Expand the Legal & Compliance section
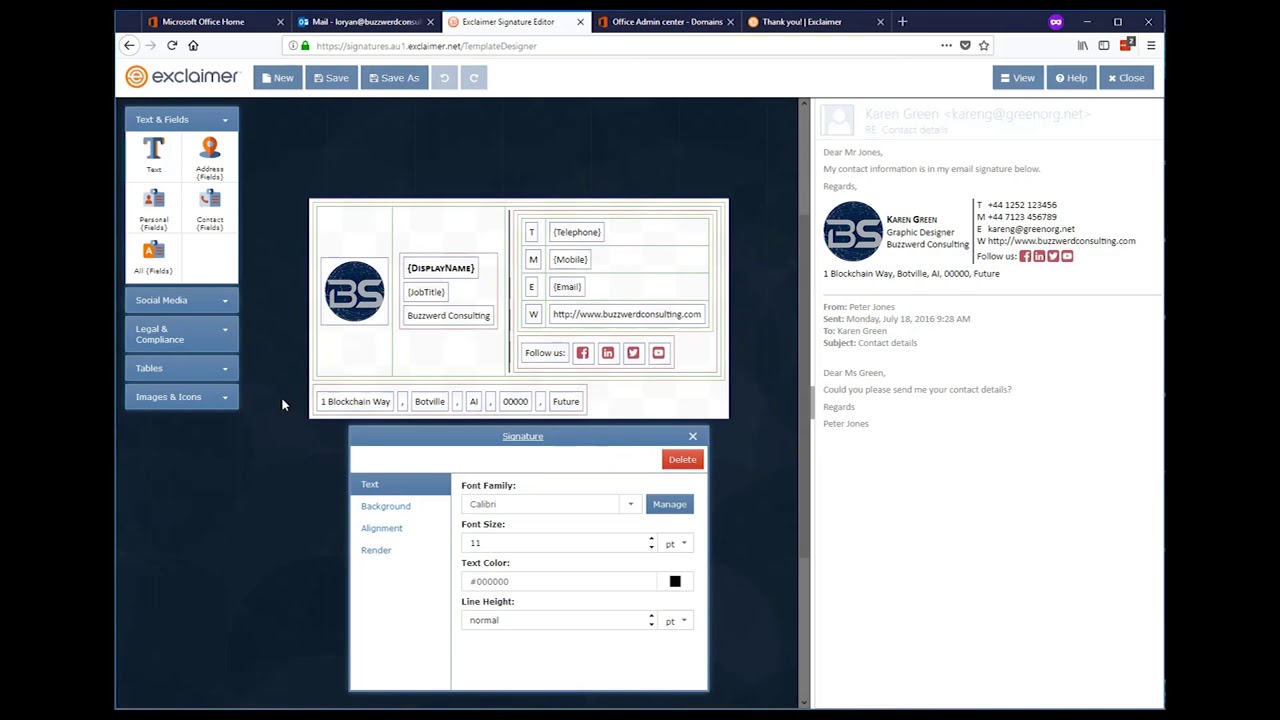1280x720 pixels. point(181,334)
